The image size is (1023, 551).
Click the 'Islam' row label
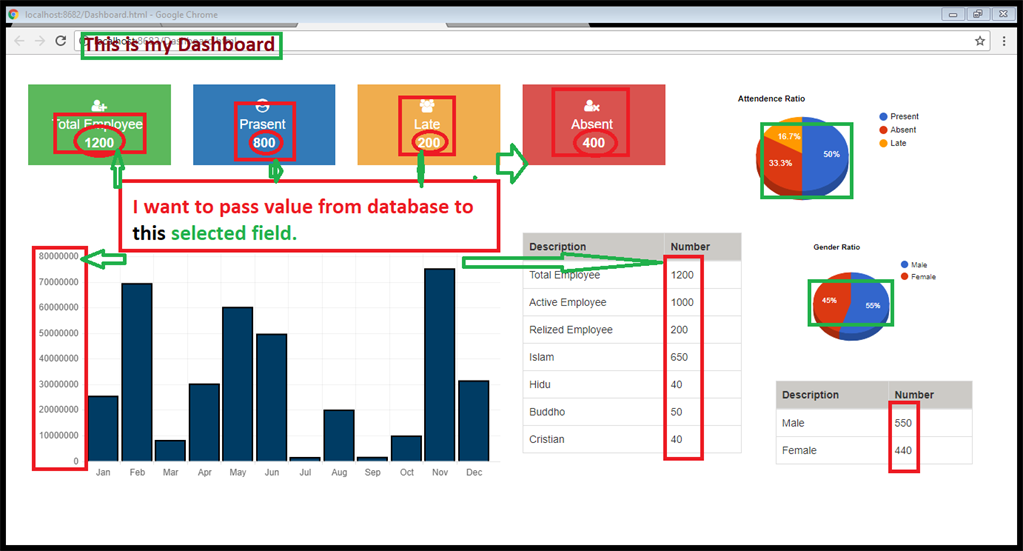(542, 357)
